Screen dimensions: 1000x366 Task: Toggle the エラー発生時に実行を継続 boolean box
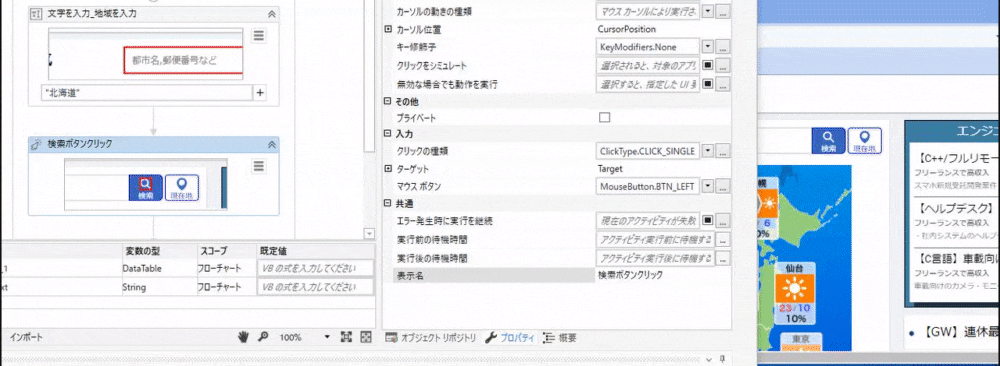[x=707, y=221]
